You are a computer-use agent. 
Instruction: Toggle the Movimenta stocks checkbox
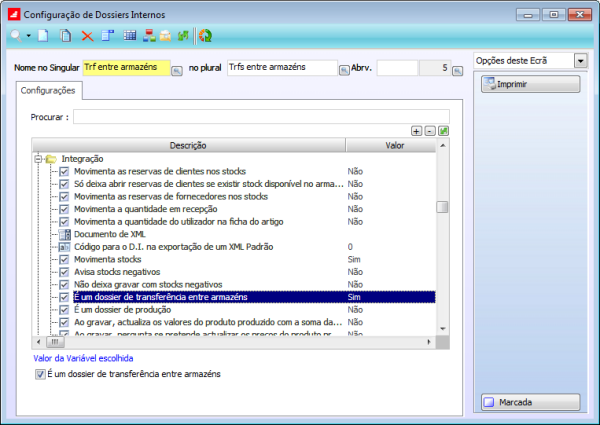pos(64,259)
